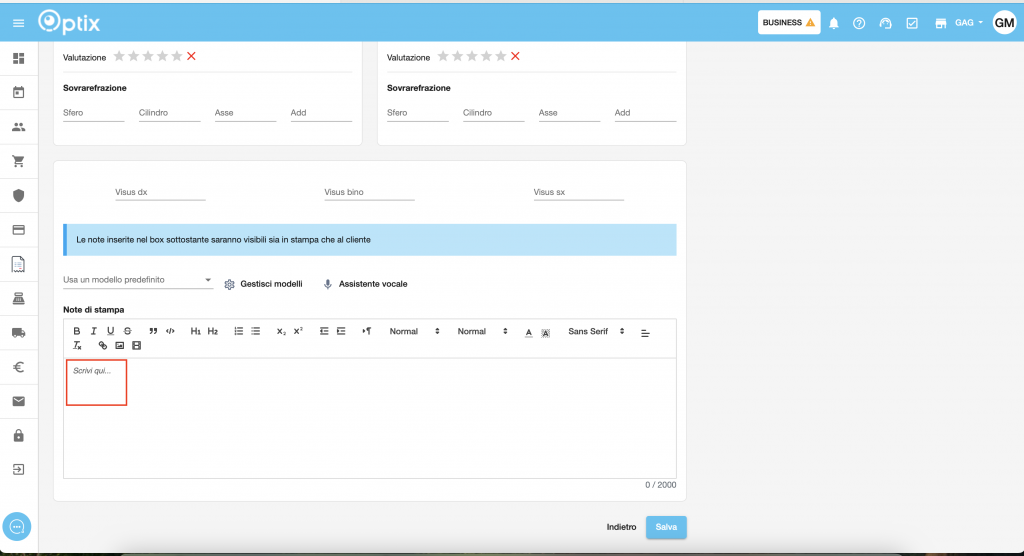
Task: Pick the text color in editor
Action: point(529,332)
